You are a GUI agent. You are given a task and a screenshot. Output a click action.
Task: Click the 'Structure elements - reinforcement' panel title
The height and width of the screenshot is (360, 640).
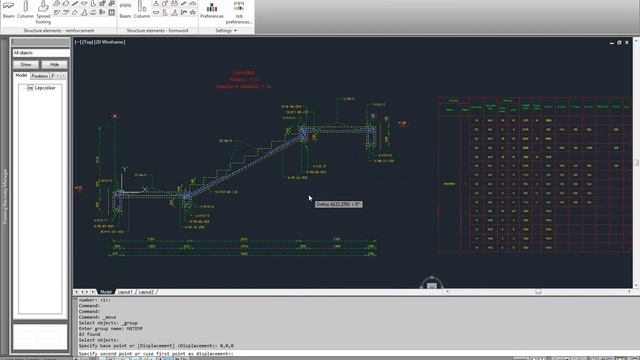pos(59,31)
